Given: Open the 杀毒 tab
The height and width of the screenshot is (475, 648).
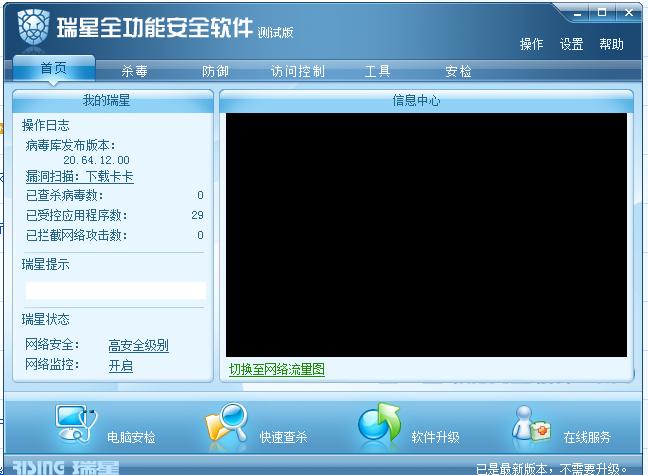Looking at the screenshot, I should [x=134, y=72].
